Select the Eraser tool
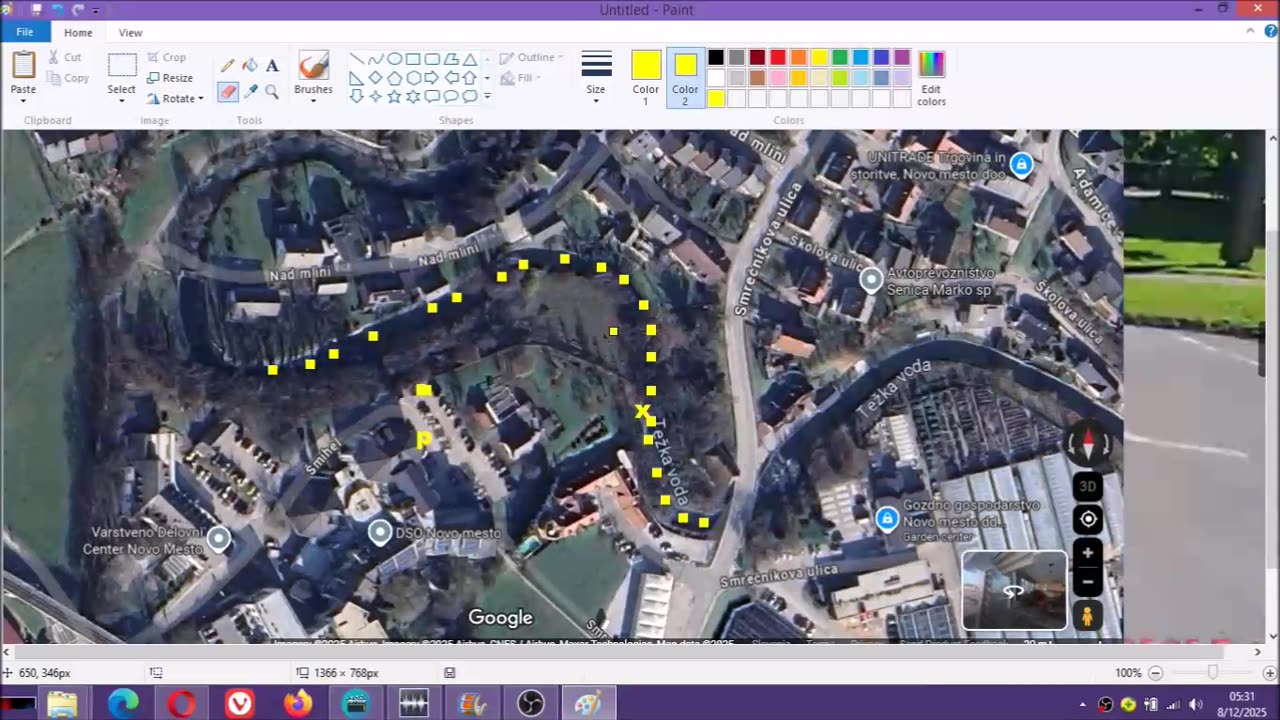This screenshot has width=1280, height=720. point(228,91)
